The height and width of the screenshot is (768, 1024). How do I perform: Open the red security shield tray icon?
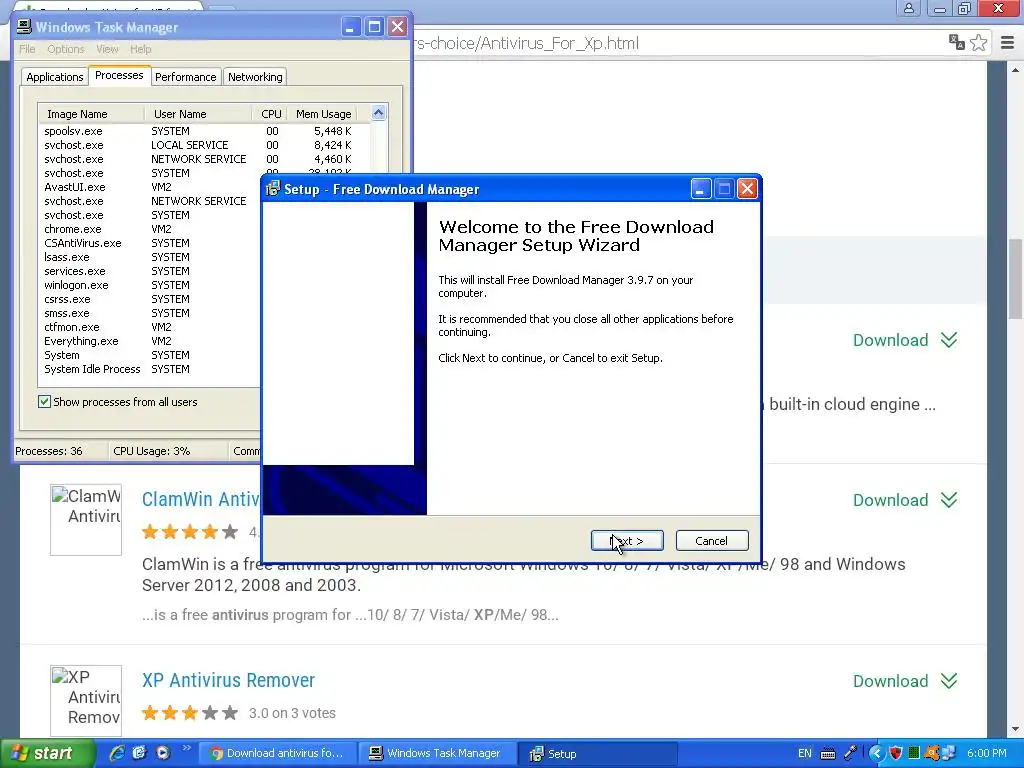pos(896,754)
